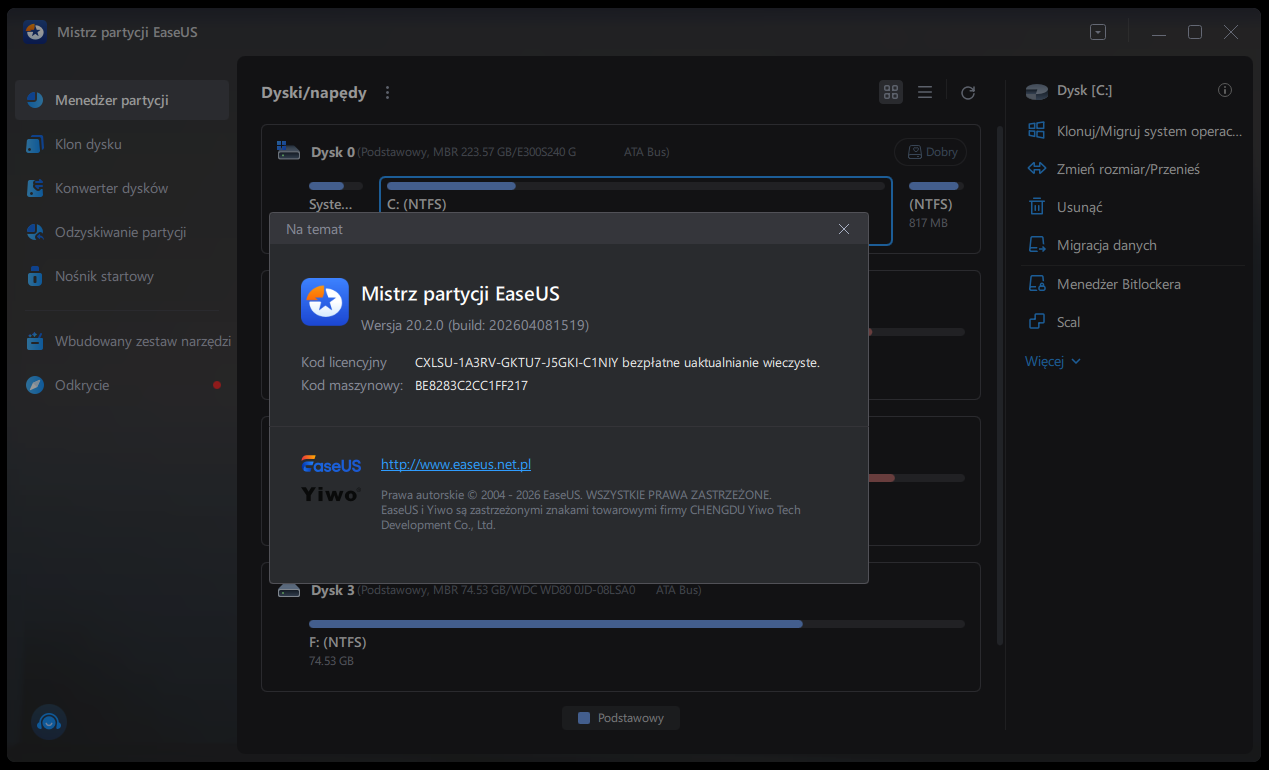The width and height of the screenshot is (1269, 770).
Task: Click the resize arrows icon
Action: pos(1037,169)
